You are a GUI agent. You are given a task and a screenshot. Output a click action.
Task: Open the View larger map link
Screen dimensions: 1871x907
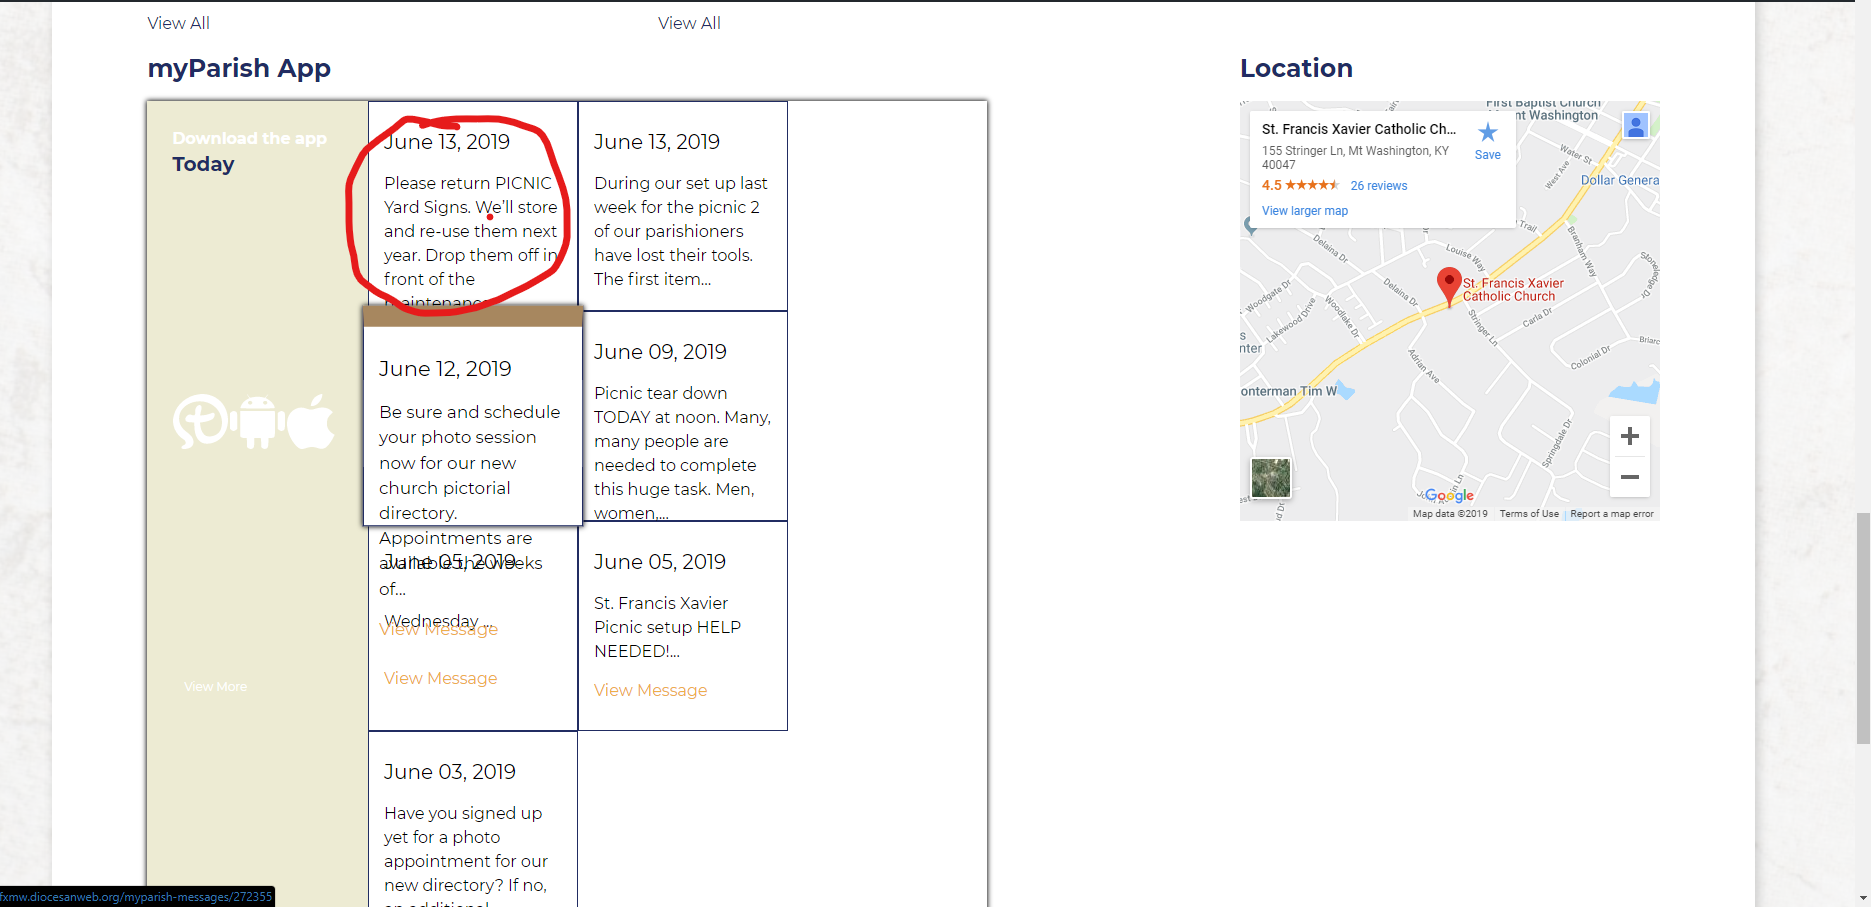(1304, 211)
